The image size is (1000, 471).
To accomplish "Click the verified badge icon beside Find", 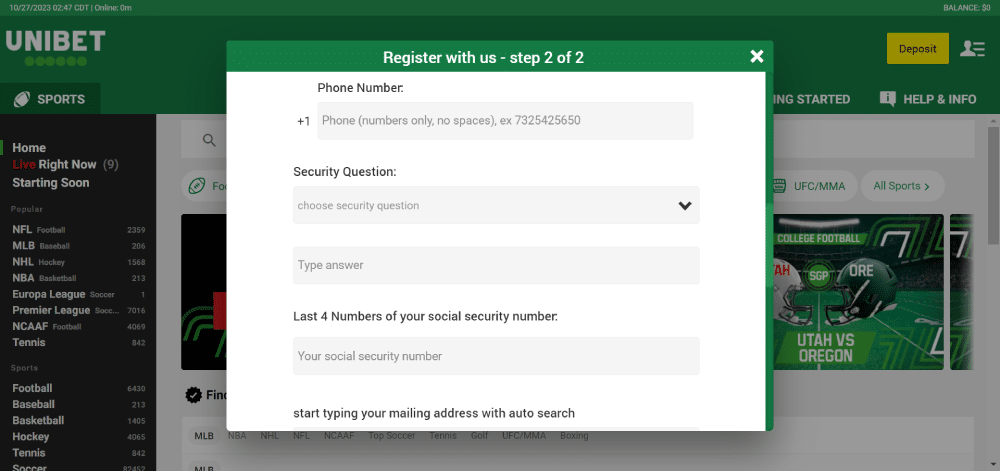I will pos(193,395).
